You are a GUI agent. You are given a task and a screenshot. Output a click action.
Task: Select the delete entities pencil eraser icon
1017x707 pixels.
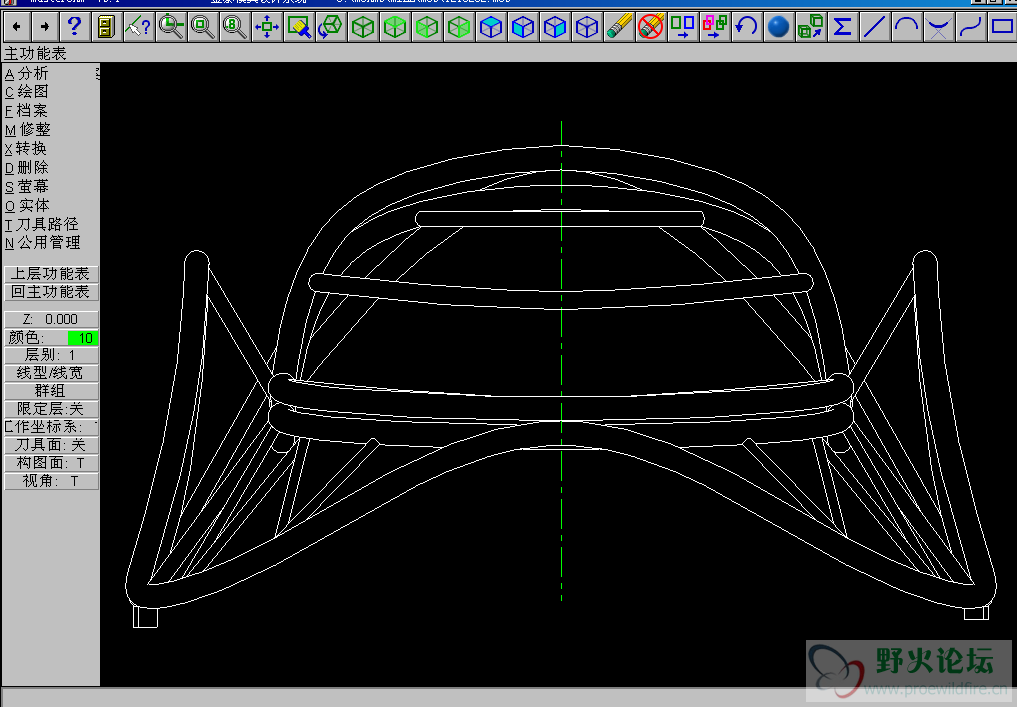pyautogui.click(x=619, y=27)
